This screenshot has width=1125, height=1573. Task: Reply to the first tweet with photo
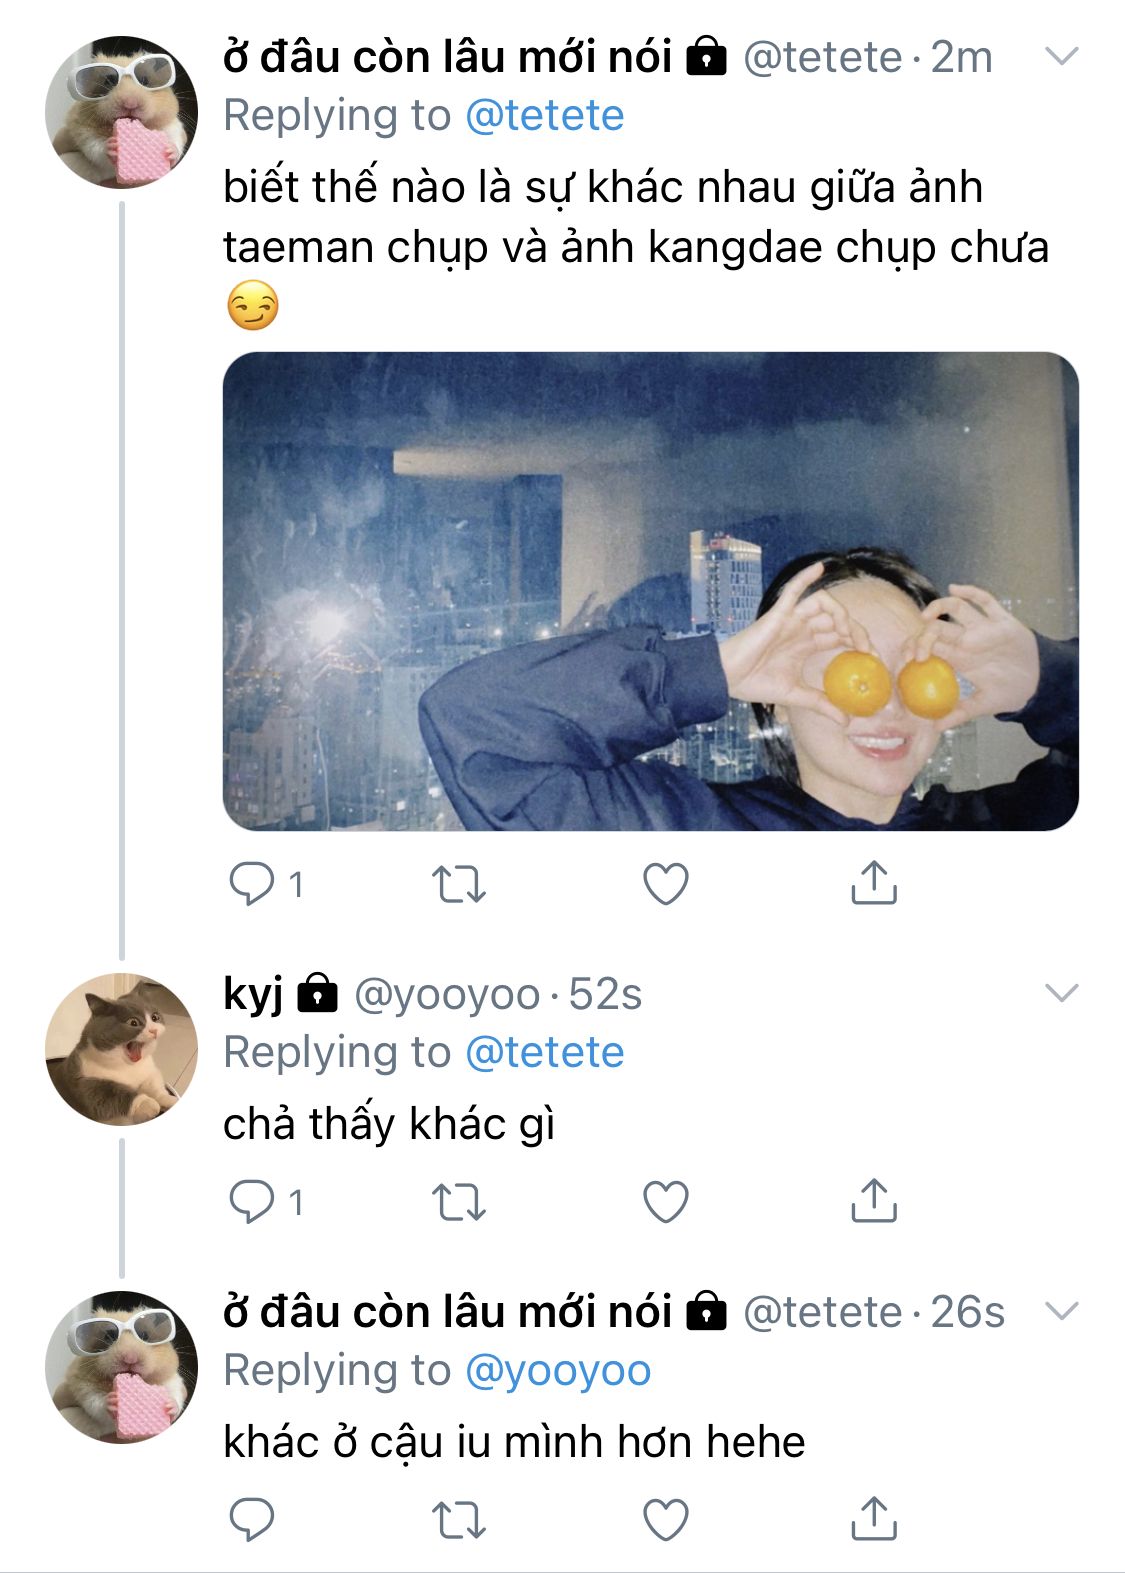pos(252,884)
